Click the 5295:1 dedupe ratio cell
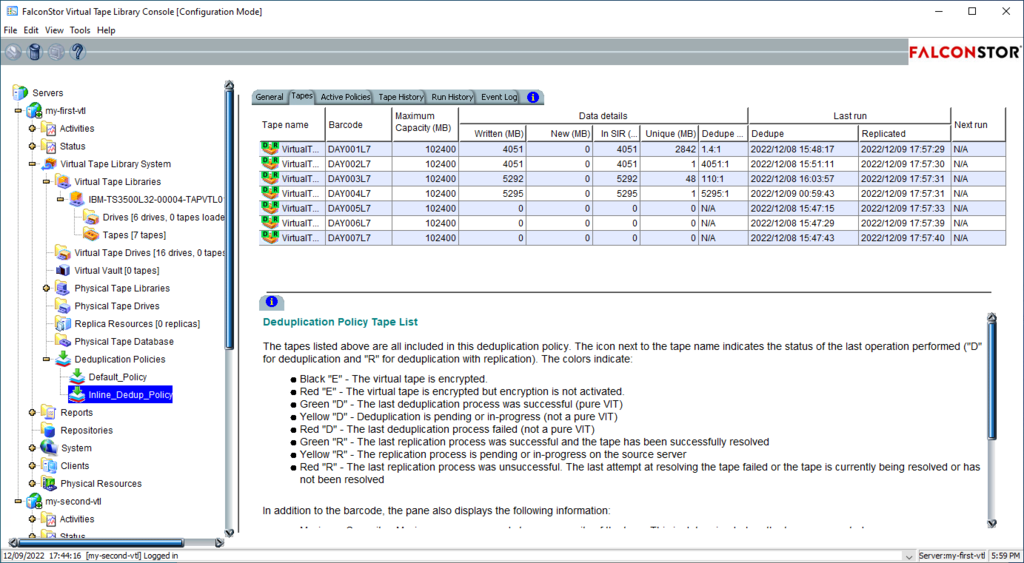Viewport: 1024px width, 563px height. click(x=723, y=193)
